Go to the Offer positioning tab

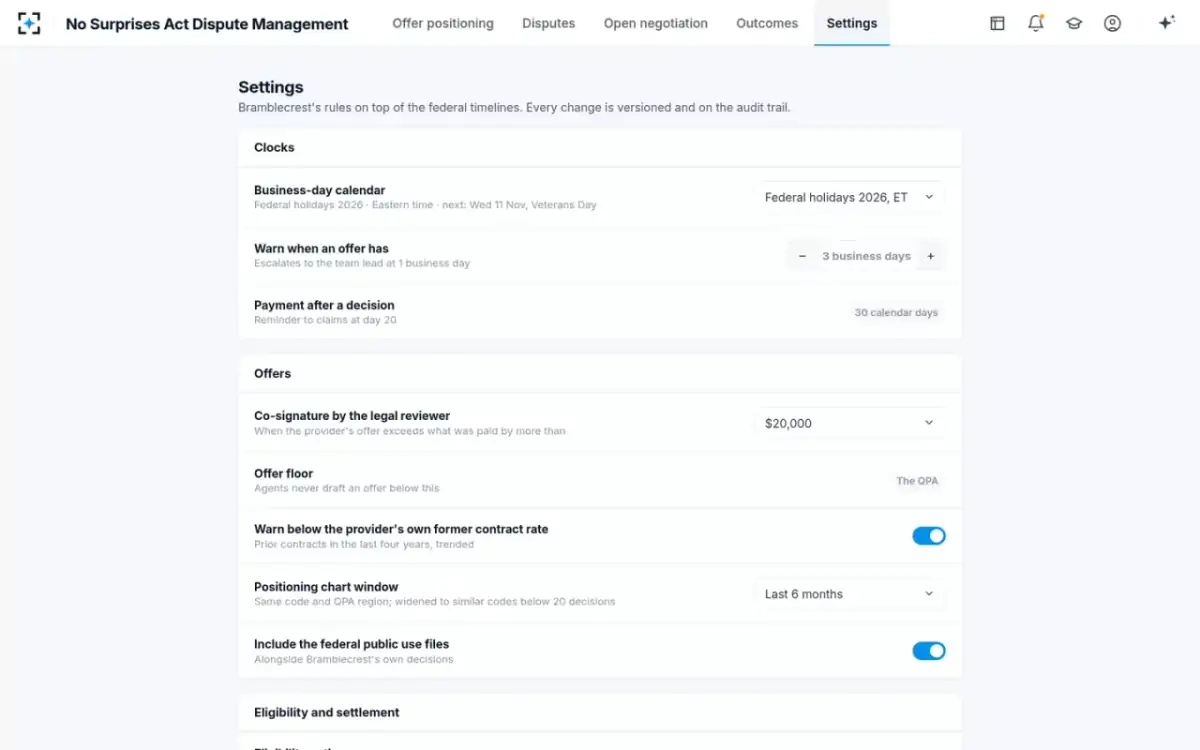(x=443, y=23)
